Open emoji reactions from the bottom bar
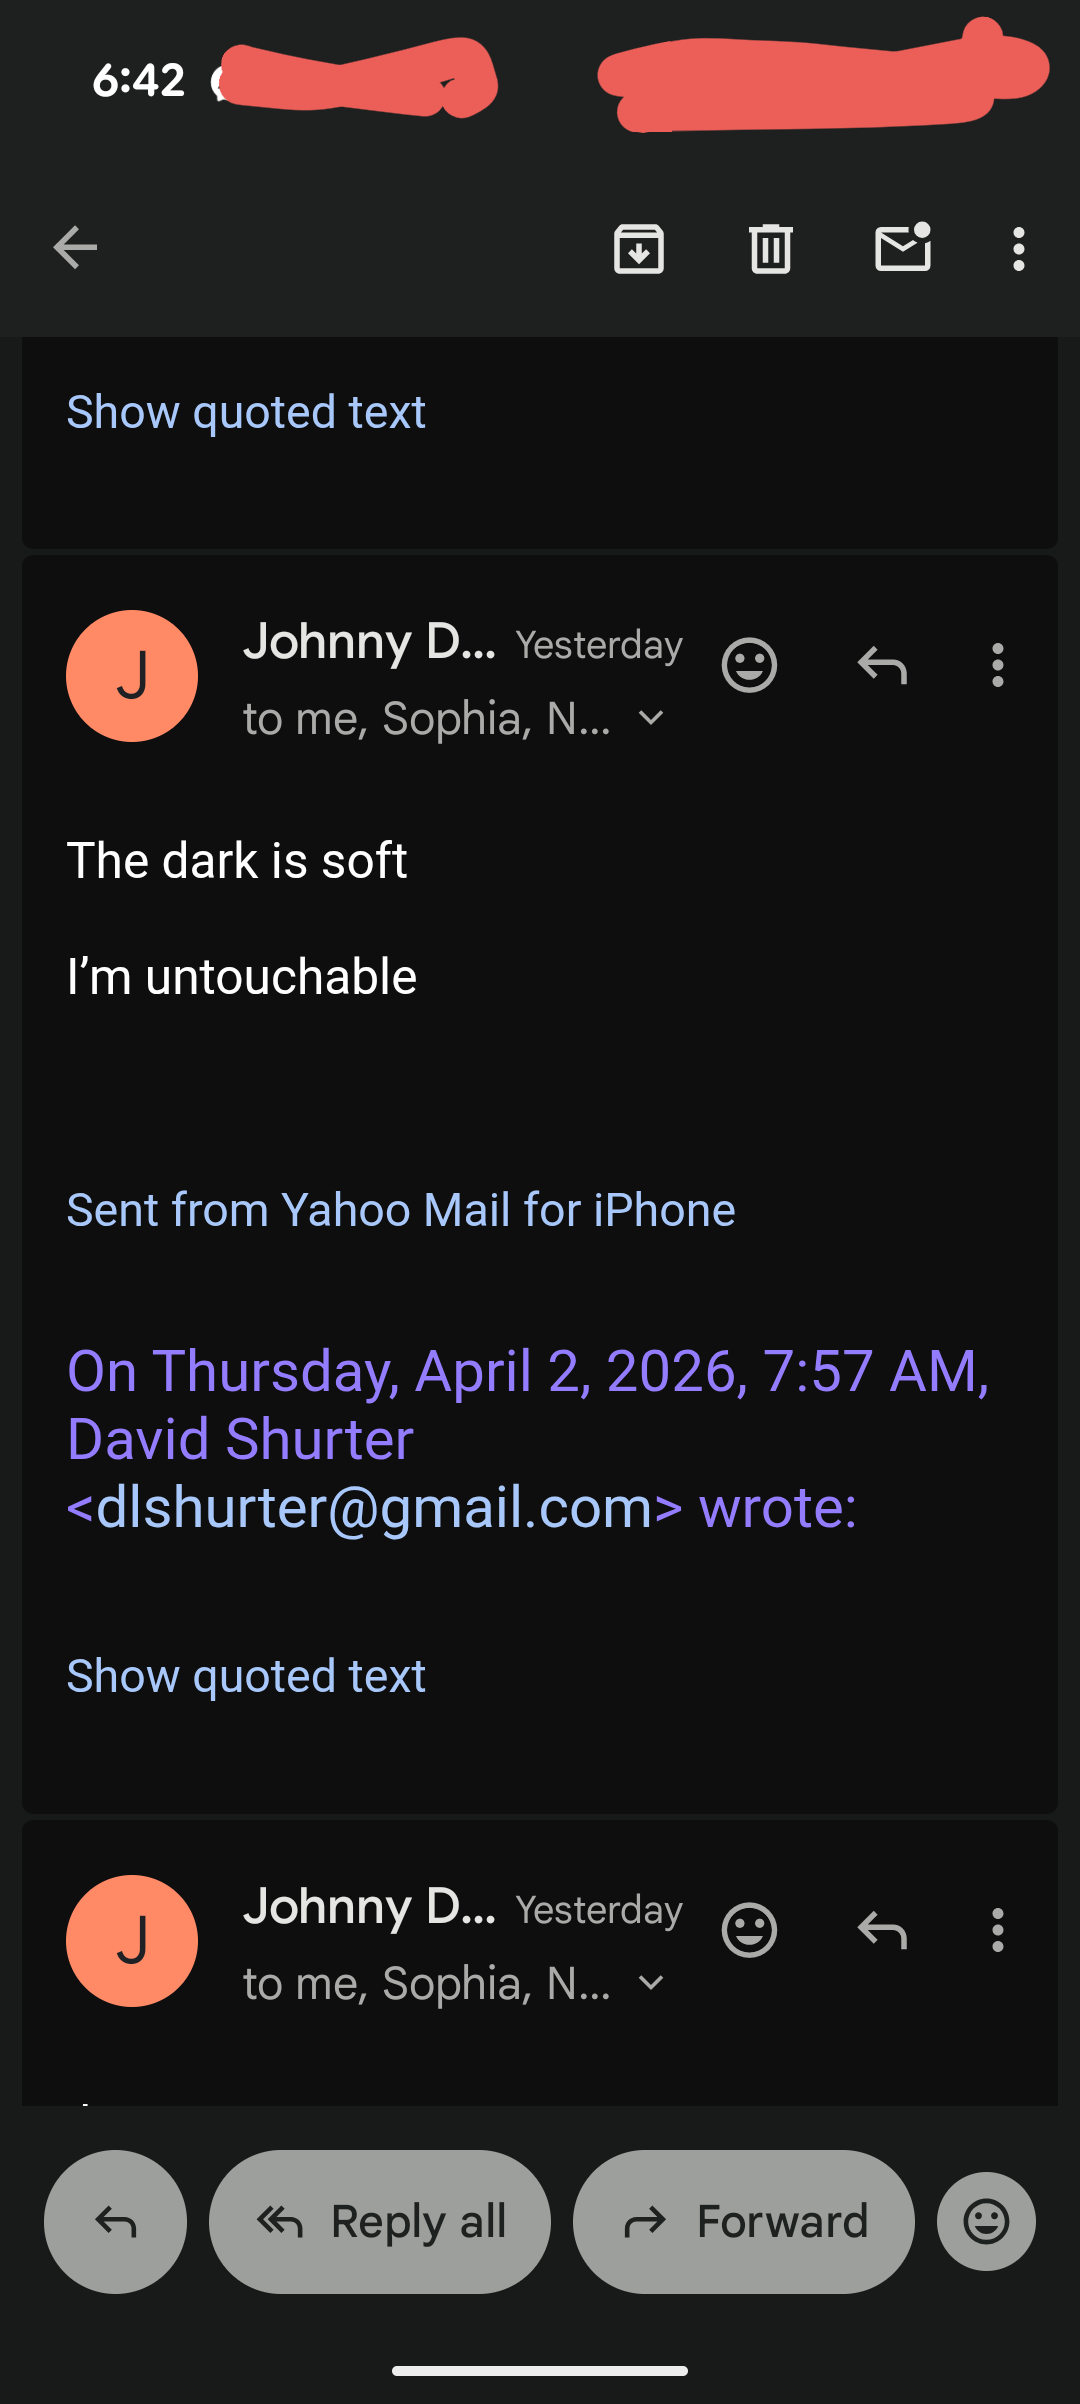The image size is (1080, 2404). (x=986, y=2222)
